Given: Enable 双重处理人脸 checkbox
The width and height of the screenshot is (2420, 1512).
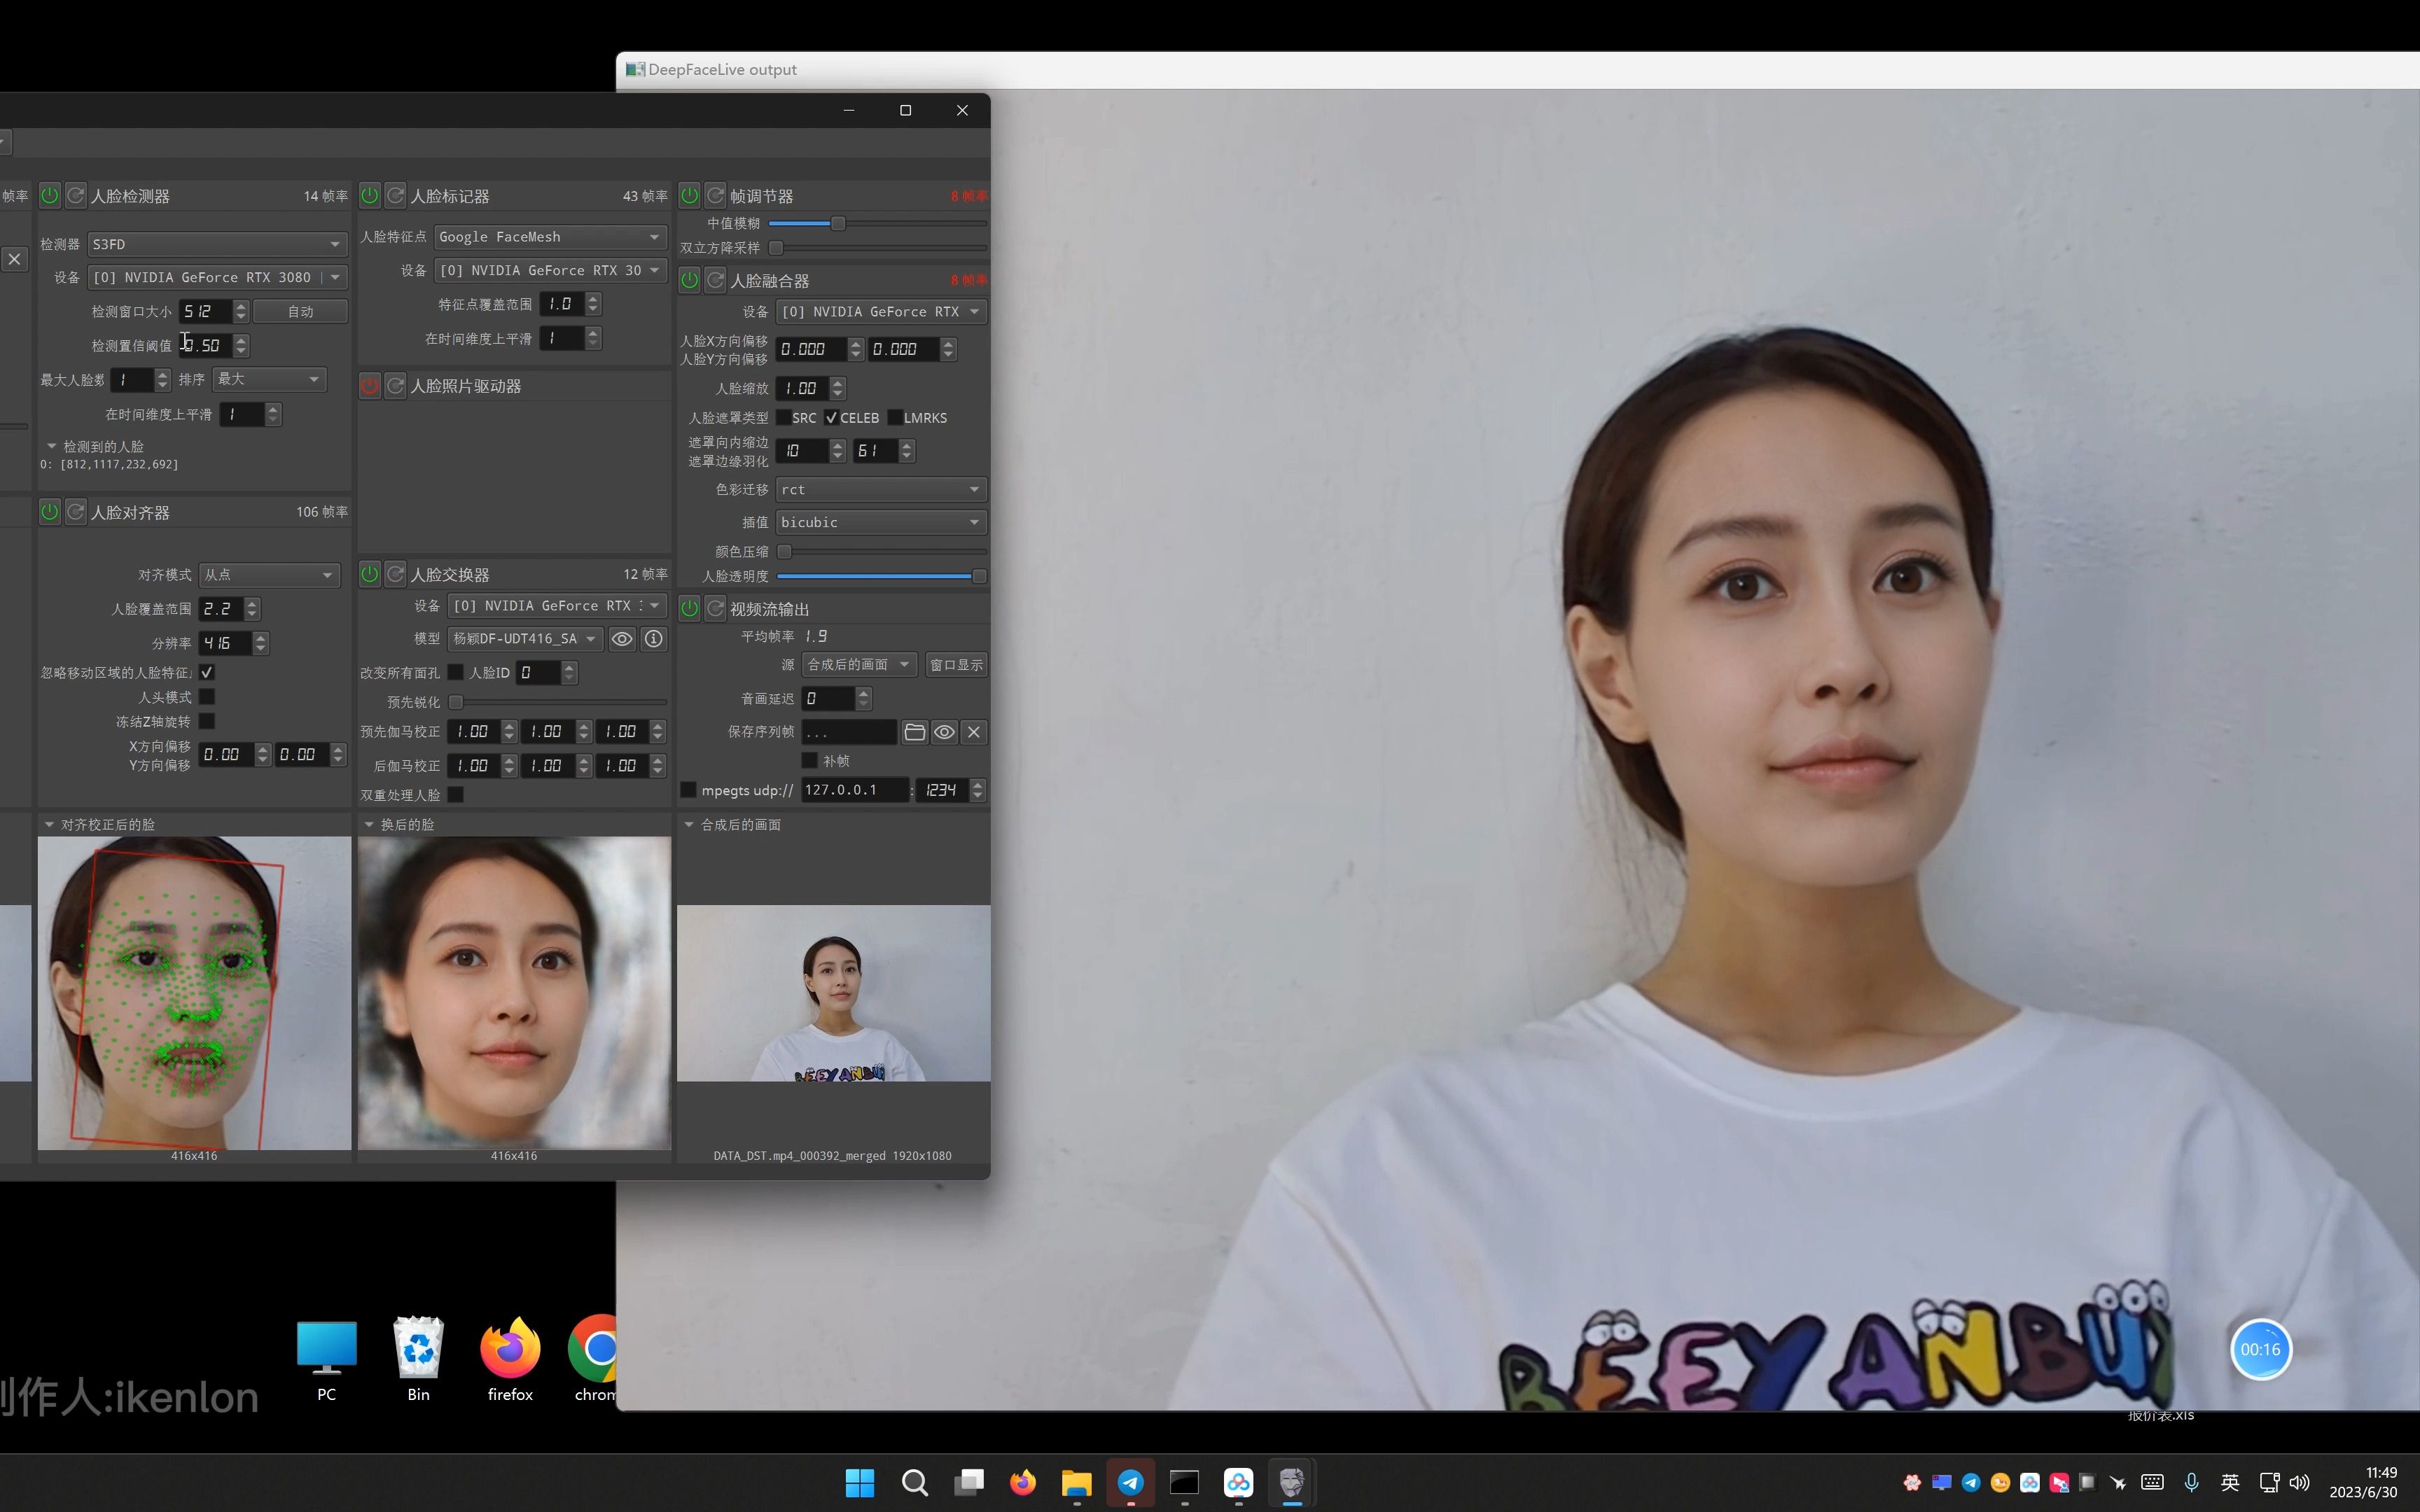Looking at the screenshot, I should click(x=456, y=795).
